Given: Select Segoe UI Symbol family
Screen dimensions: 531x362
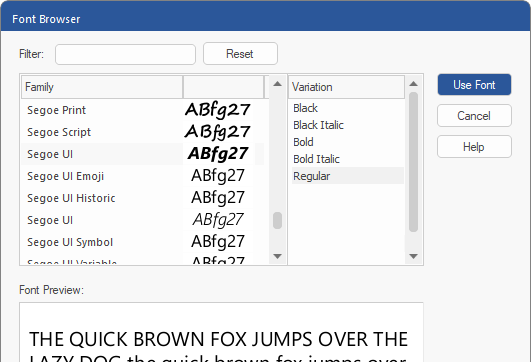Looking at the screenshot, I should coord(142,242).
